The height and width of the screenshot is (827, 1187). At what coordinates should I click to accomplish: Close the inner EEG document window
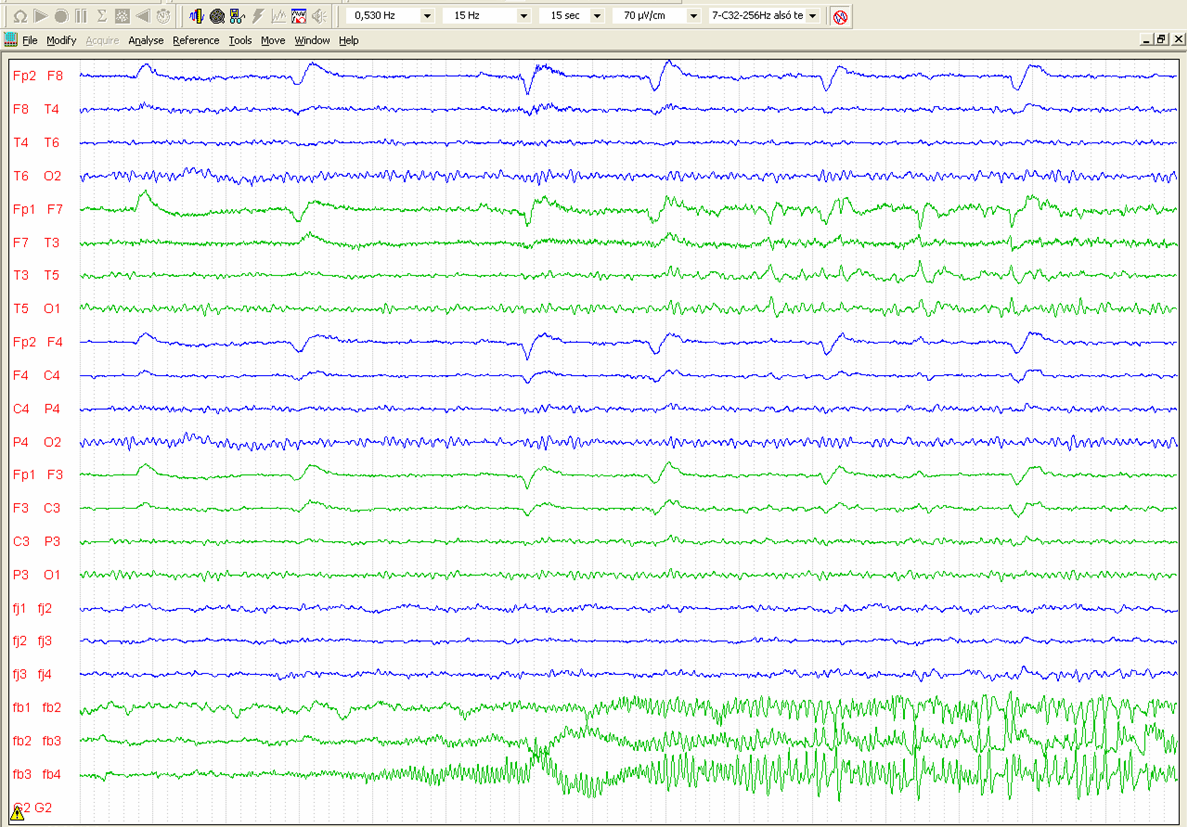click(x=1177, y=39)
